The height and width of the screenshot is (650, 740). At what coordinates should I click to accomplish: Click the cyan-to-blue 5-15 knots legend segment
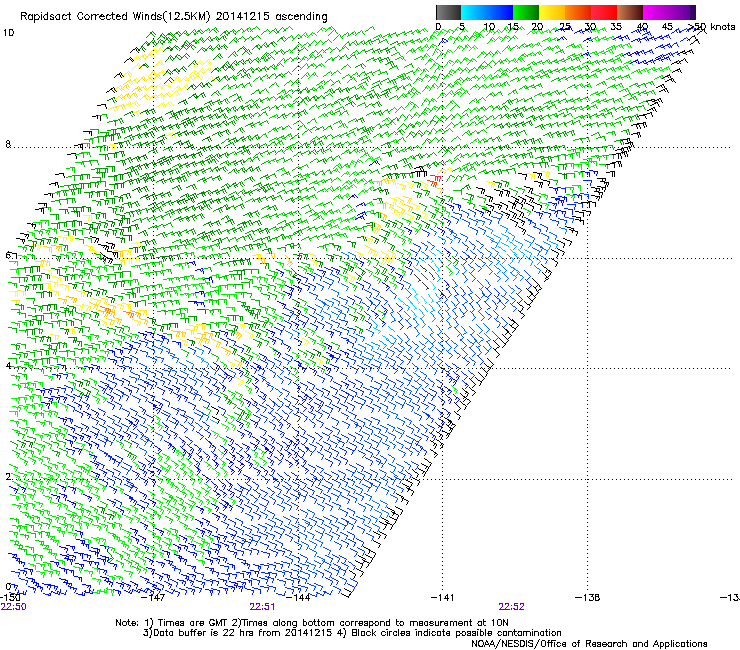[x=487, y=12]
